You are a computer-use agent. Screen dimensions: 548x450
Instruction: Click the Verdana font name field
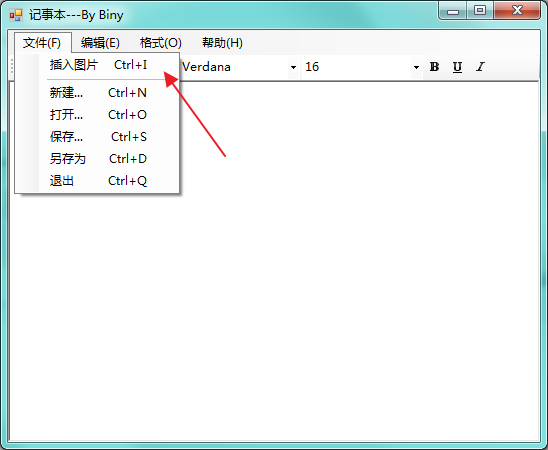[x=234, y=67]
